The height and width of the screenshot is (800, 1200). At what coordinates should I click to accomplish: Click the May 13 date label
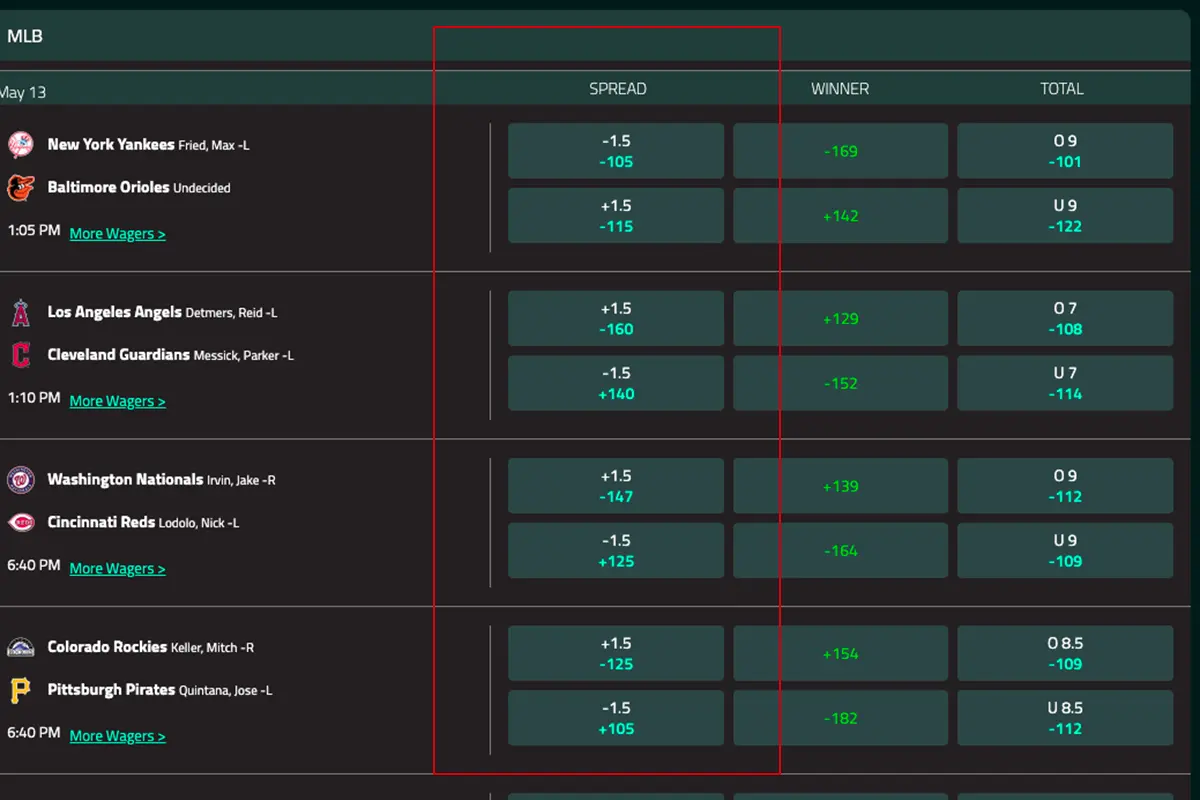click(x=22, y=92)
